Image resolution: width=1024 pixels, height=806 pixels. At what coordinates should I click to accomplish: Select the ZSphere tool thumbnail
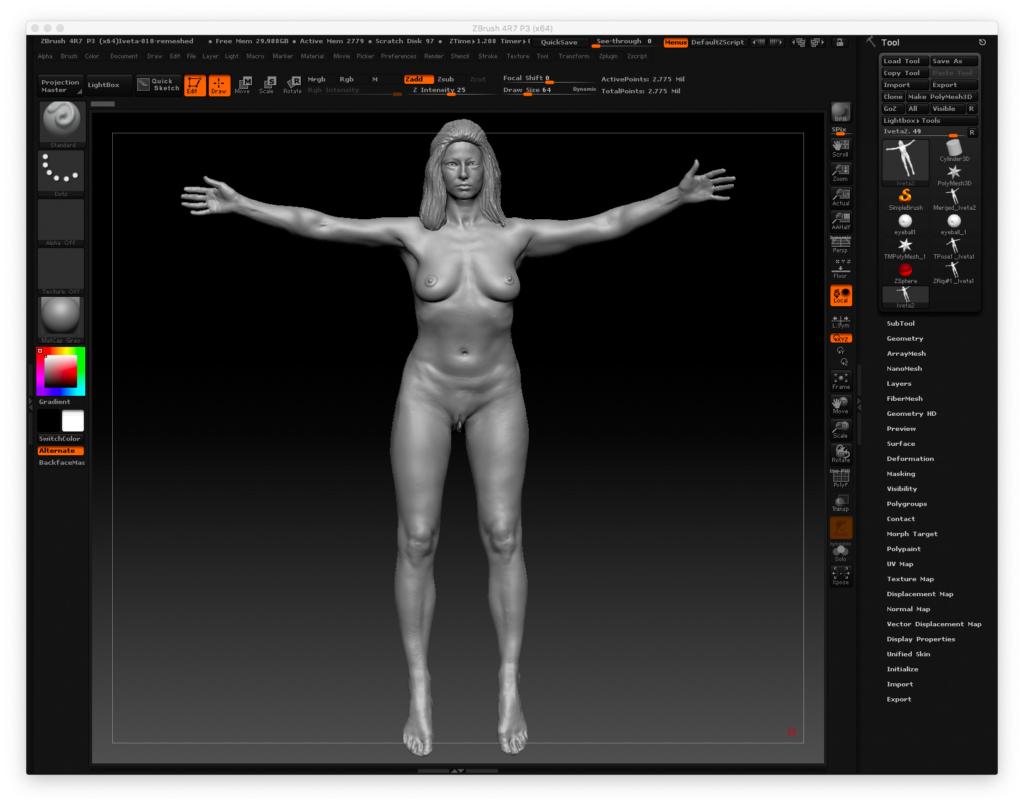tap(905, 271)
